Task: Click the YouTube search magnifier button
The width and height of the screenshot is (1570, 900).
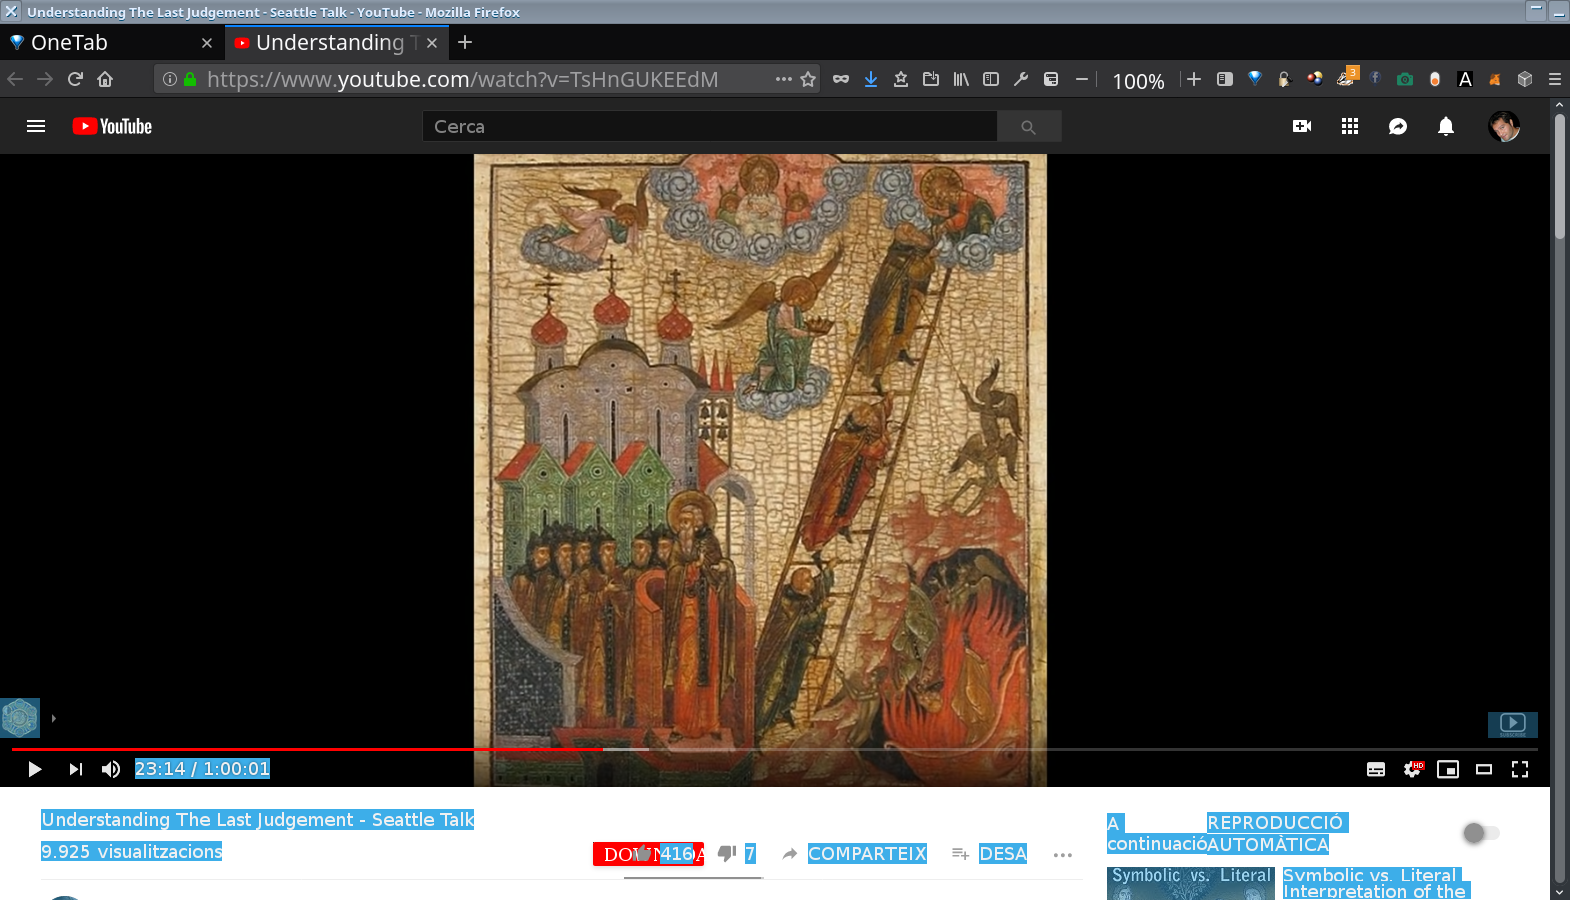Action: coord(1028,127)
